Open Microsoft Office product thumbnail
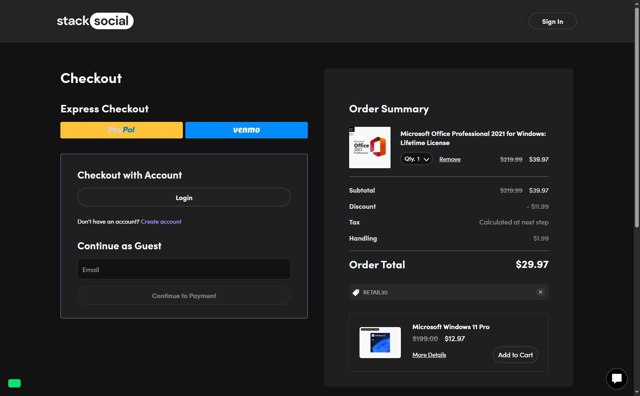The image size is (640, 396). coord(370,147)
